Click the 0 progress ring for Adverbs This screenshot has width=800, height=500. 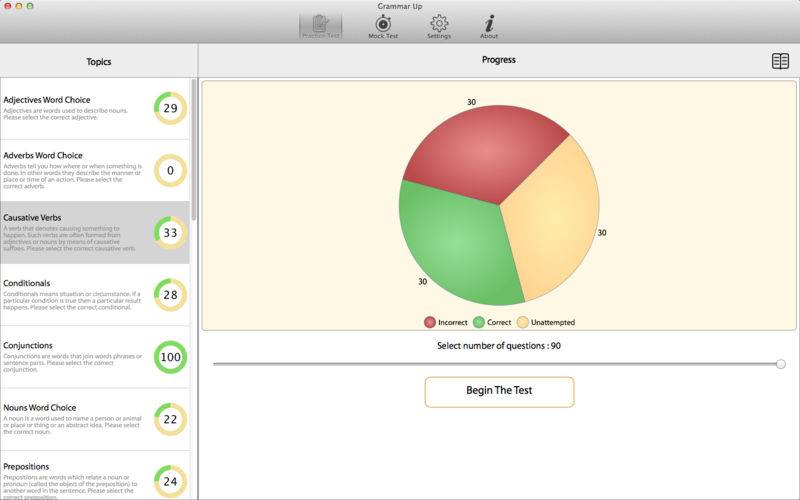pyautogui.click(x=170, y=170)
